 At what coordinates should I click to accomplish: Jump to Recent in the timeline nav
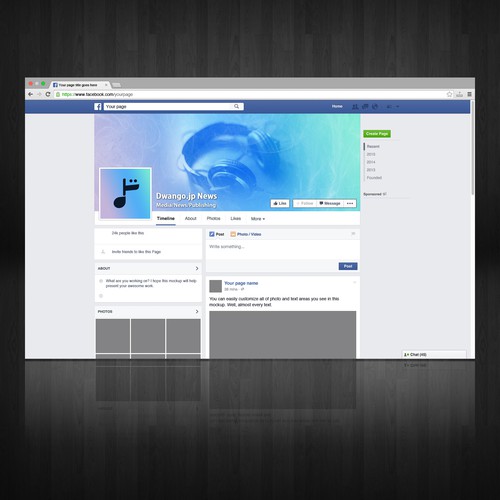pos(373,147)
